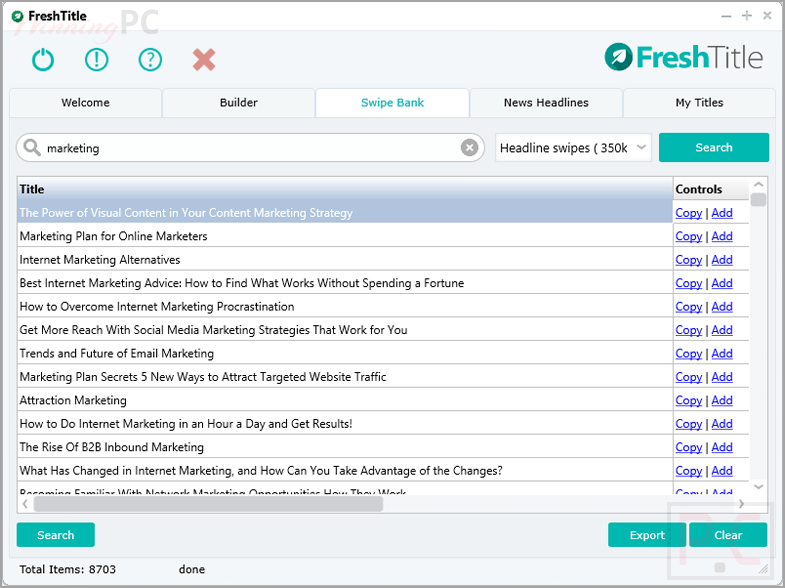This screenshot has height=588, width=785.
Task: Click the search keyword input field
Action: coord(250,148)
